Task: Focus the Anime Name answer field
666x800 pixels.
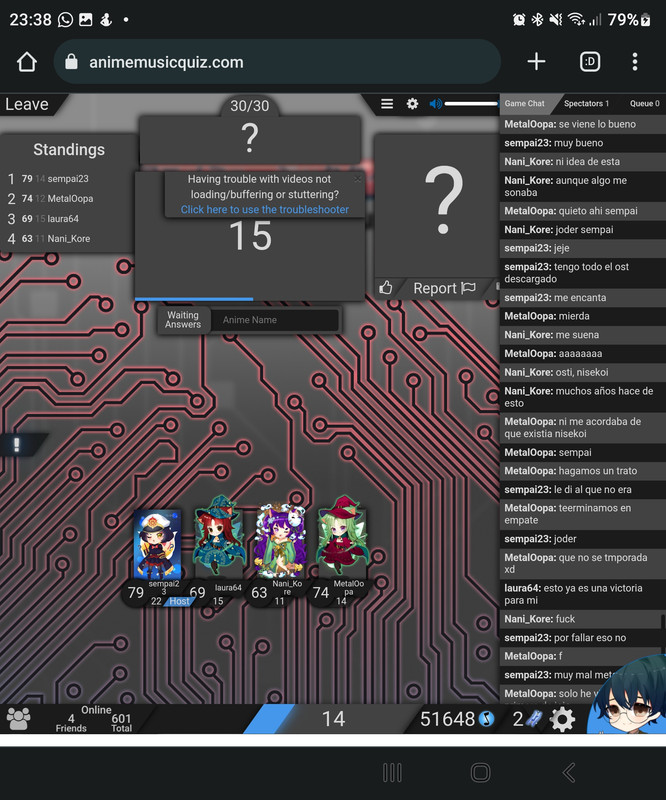Action: [x=275, y=320]
